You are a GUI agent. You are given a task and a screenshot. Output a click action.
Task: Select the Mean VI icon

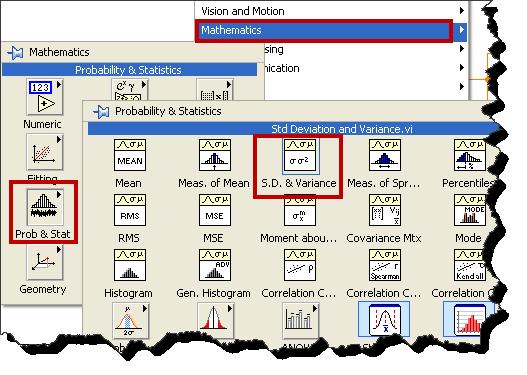[130, 155]
